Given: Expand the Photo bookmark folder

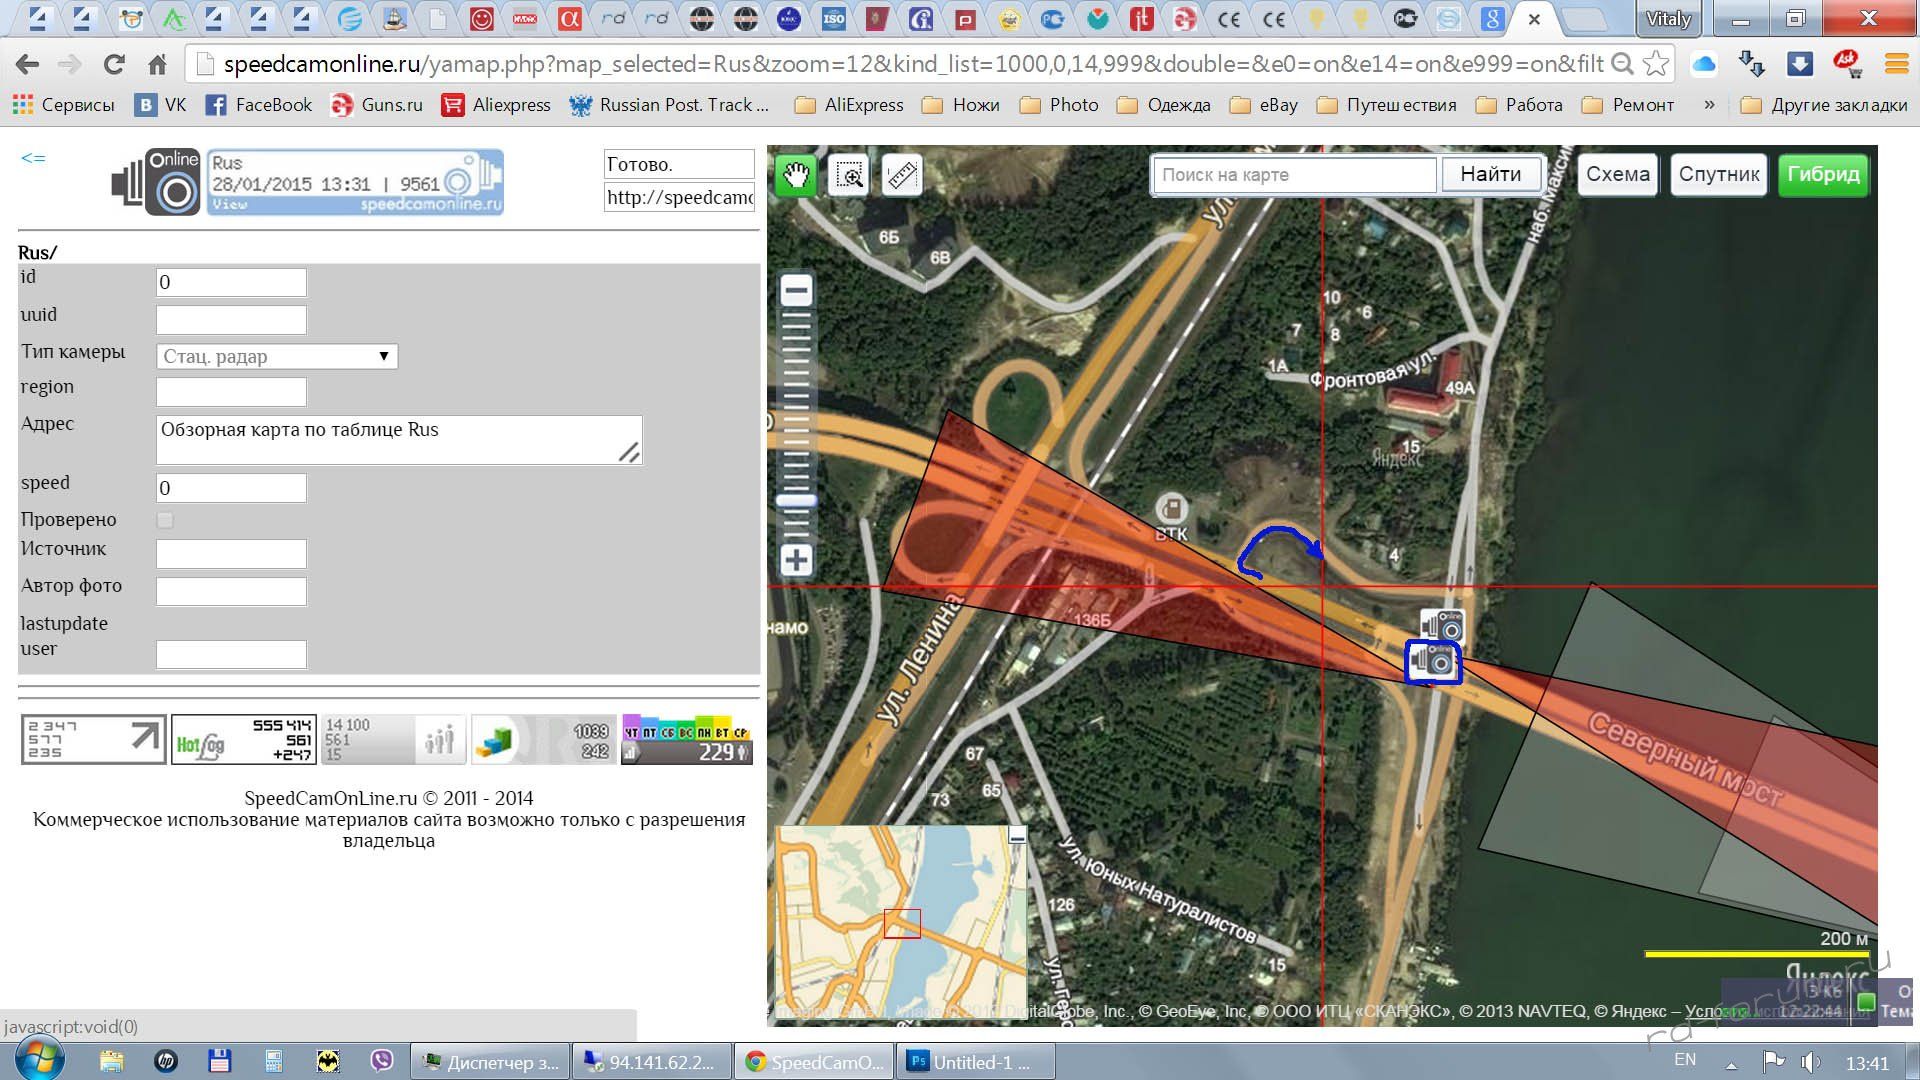Looking at the screenshot, I should 1059,105.
